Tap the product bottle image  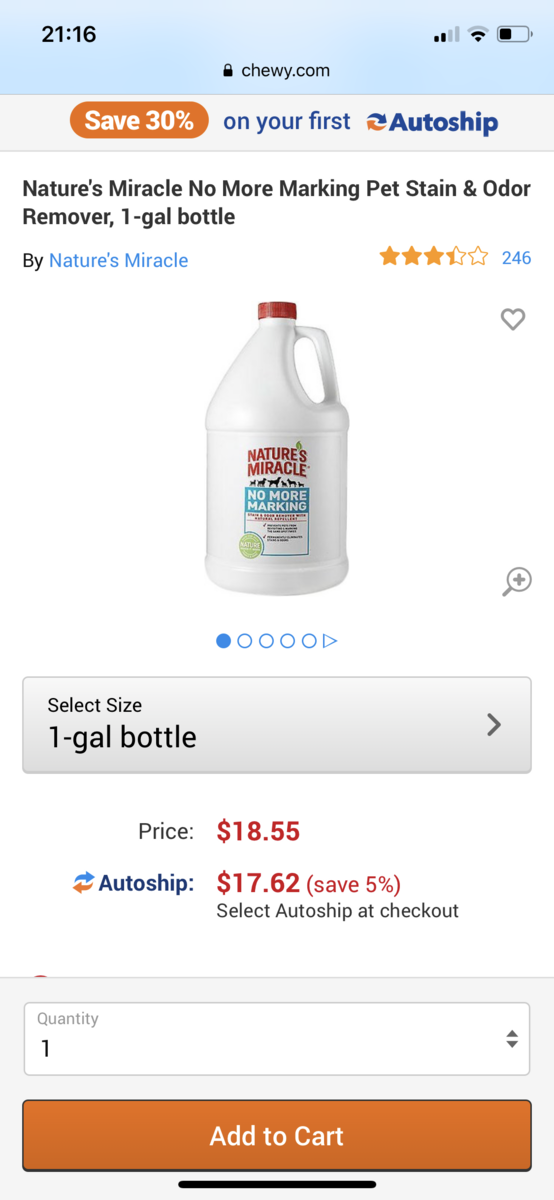(x=277, y=448)
